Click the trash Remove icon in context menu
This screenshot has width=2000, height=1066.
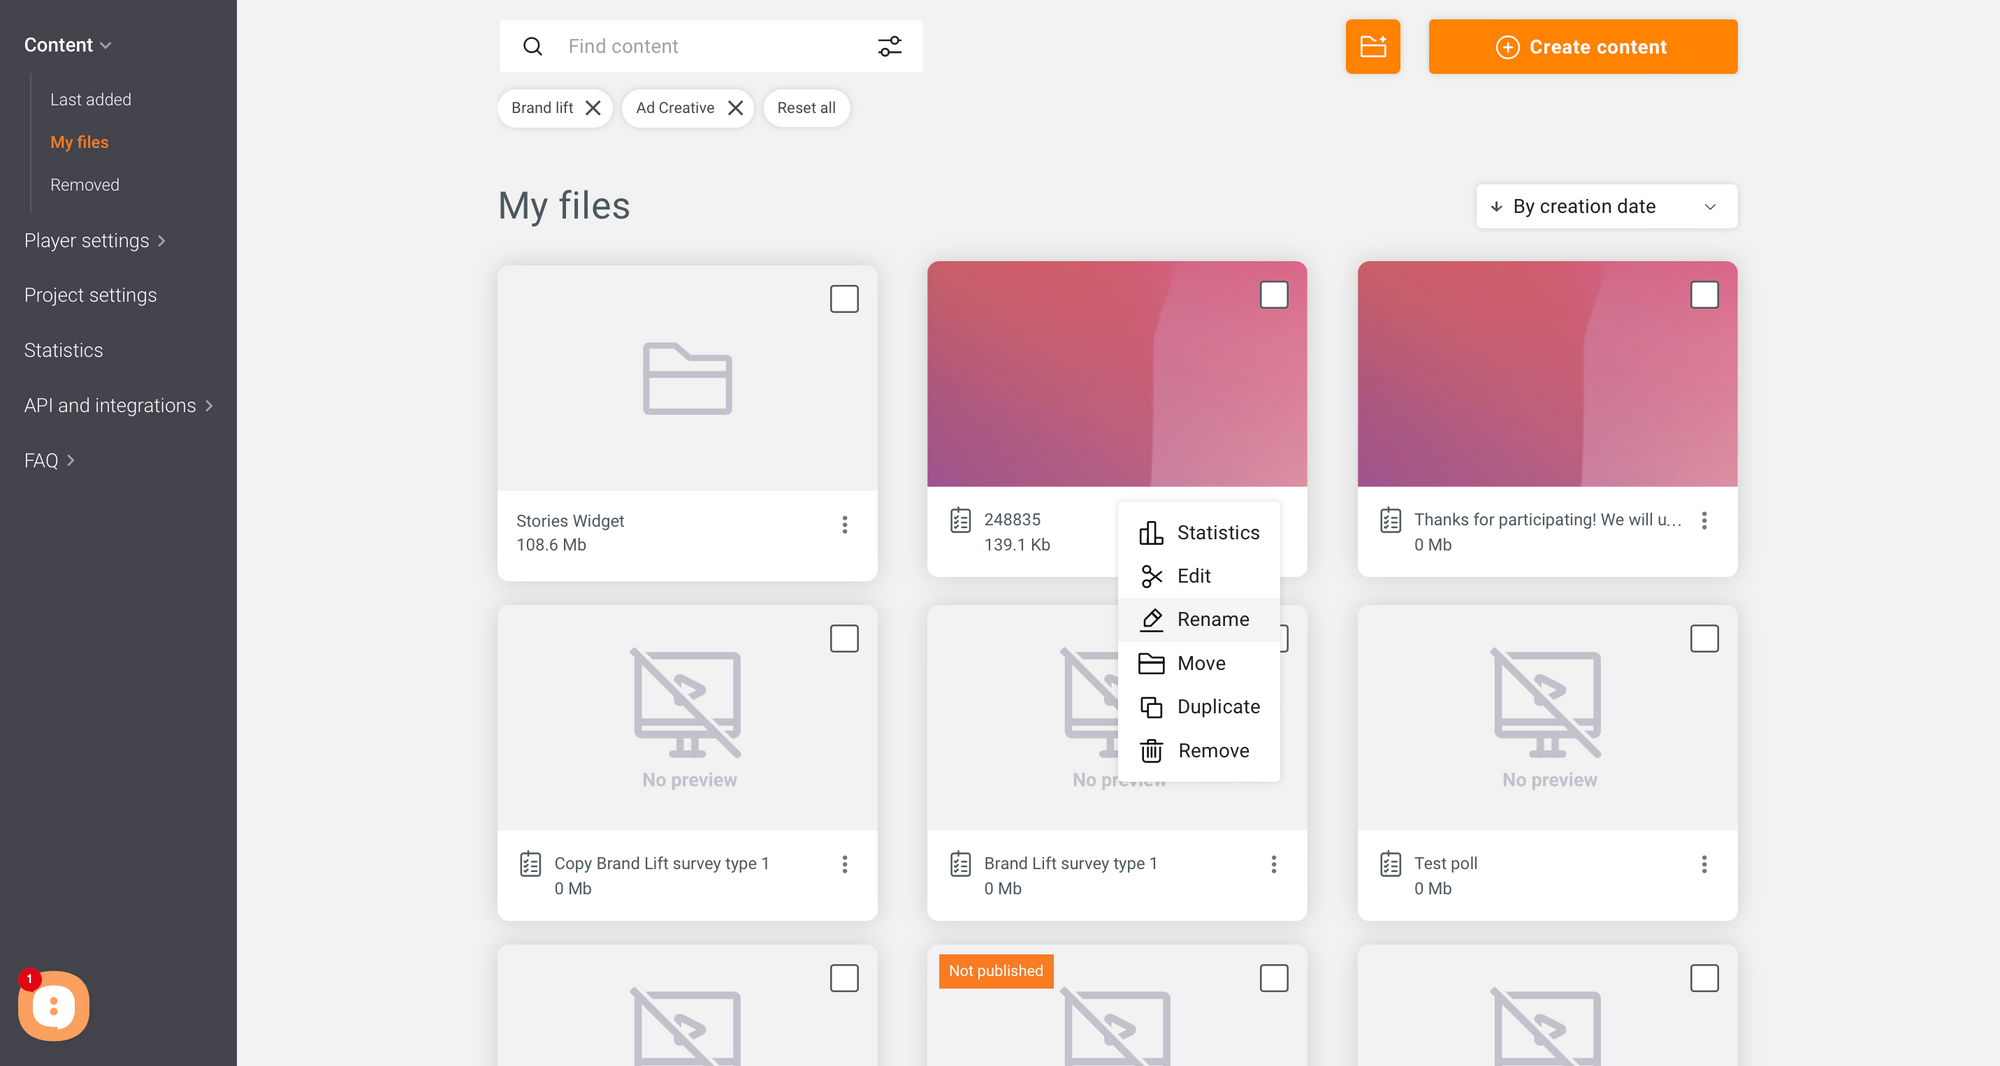click(1153, 750)
